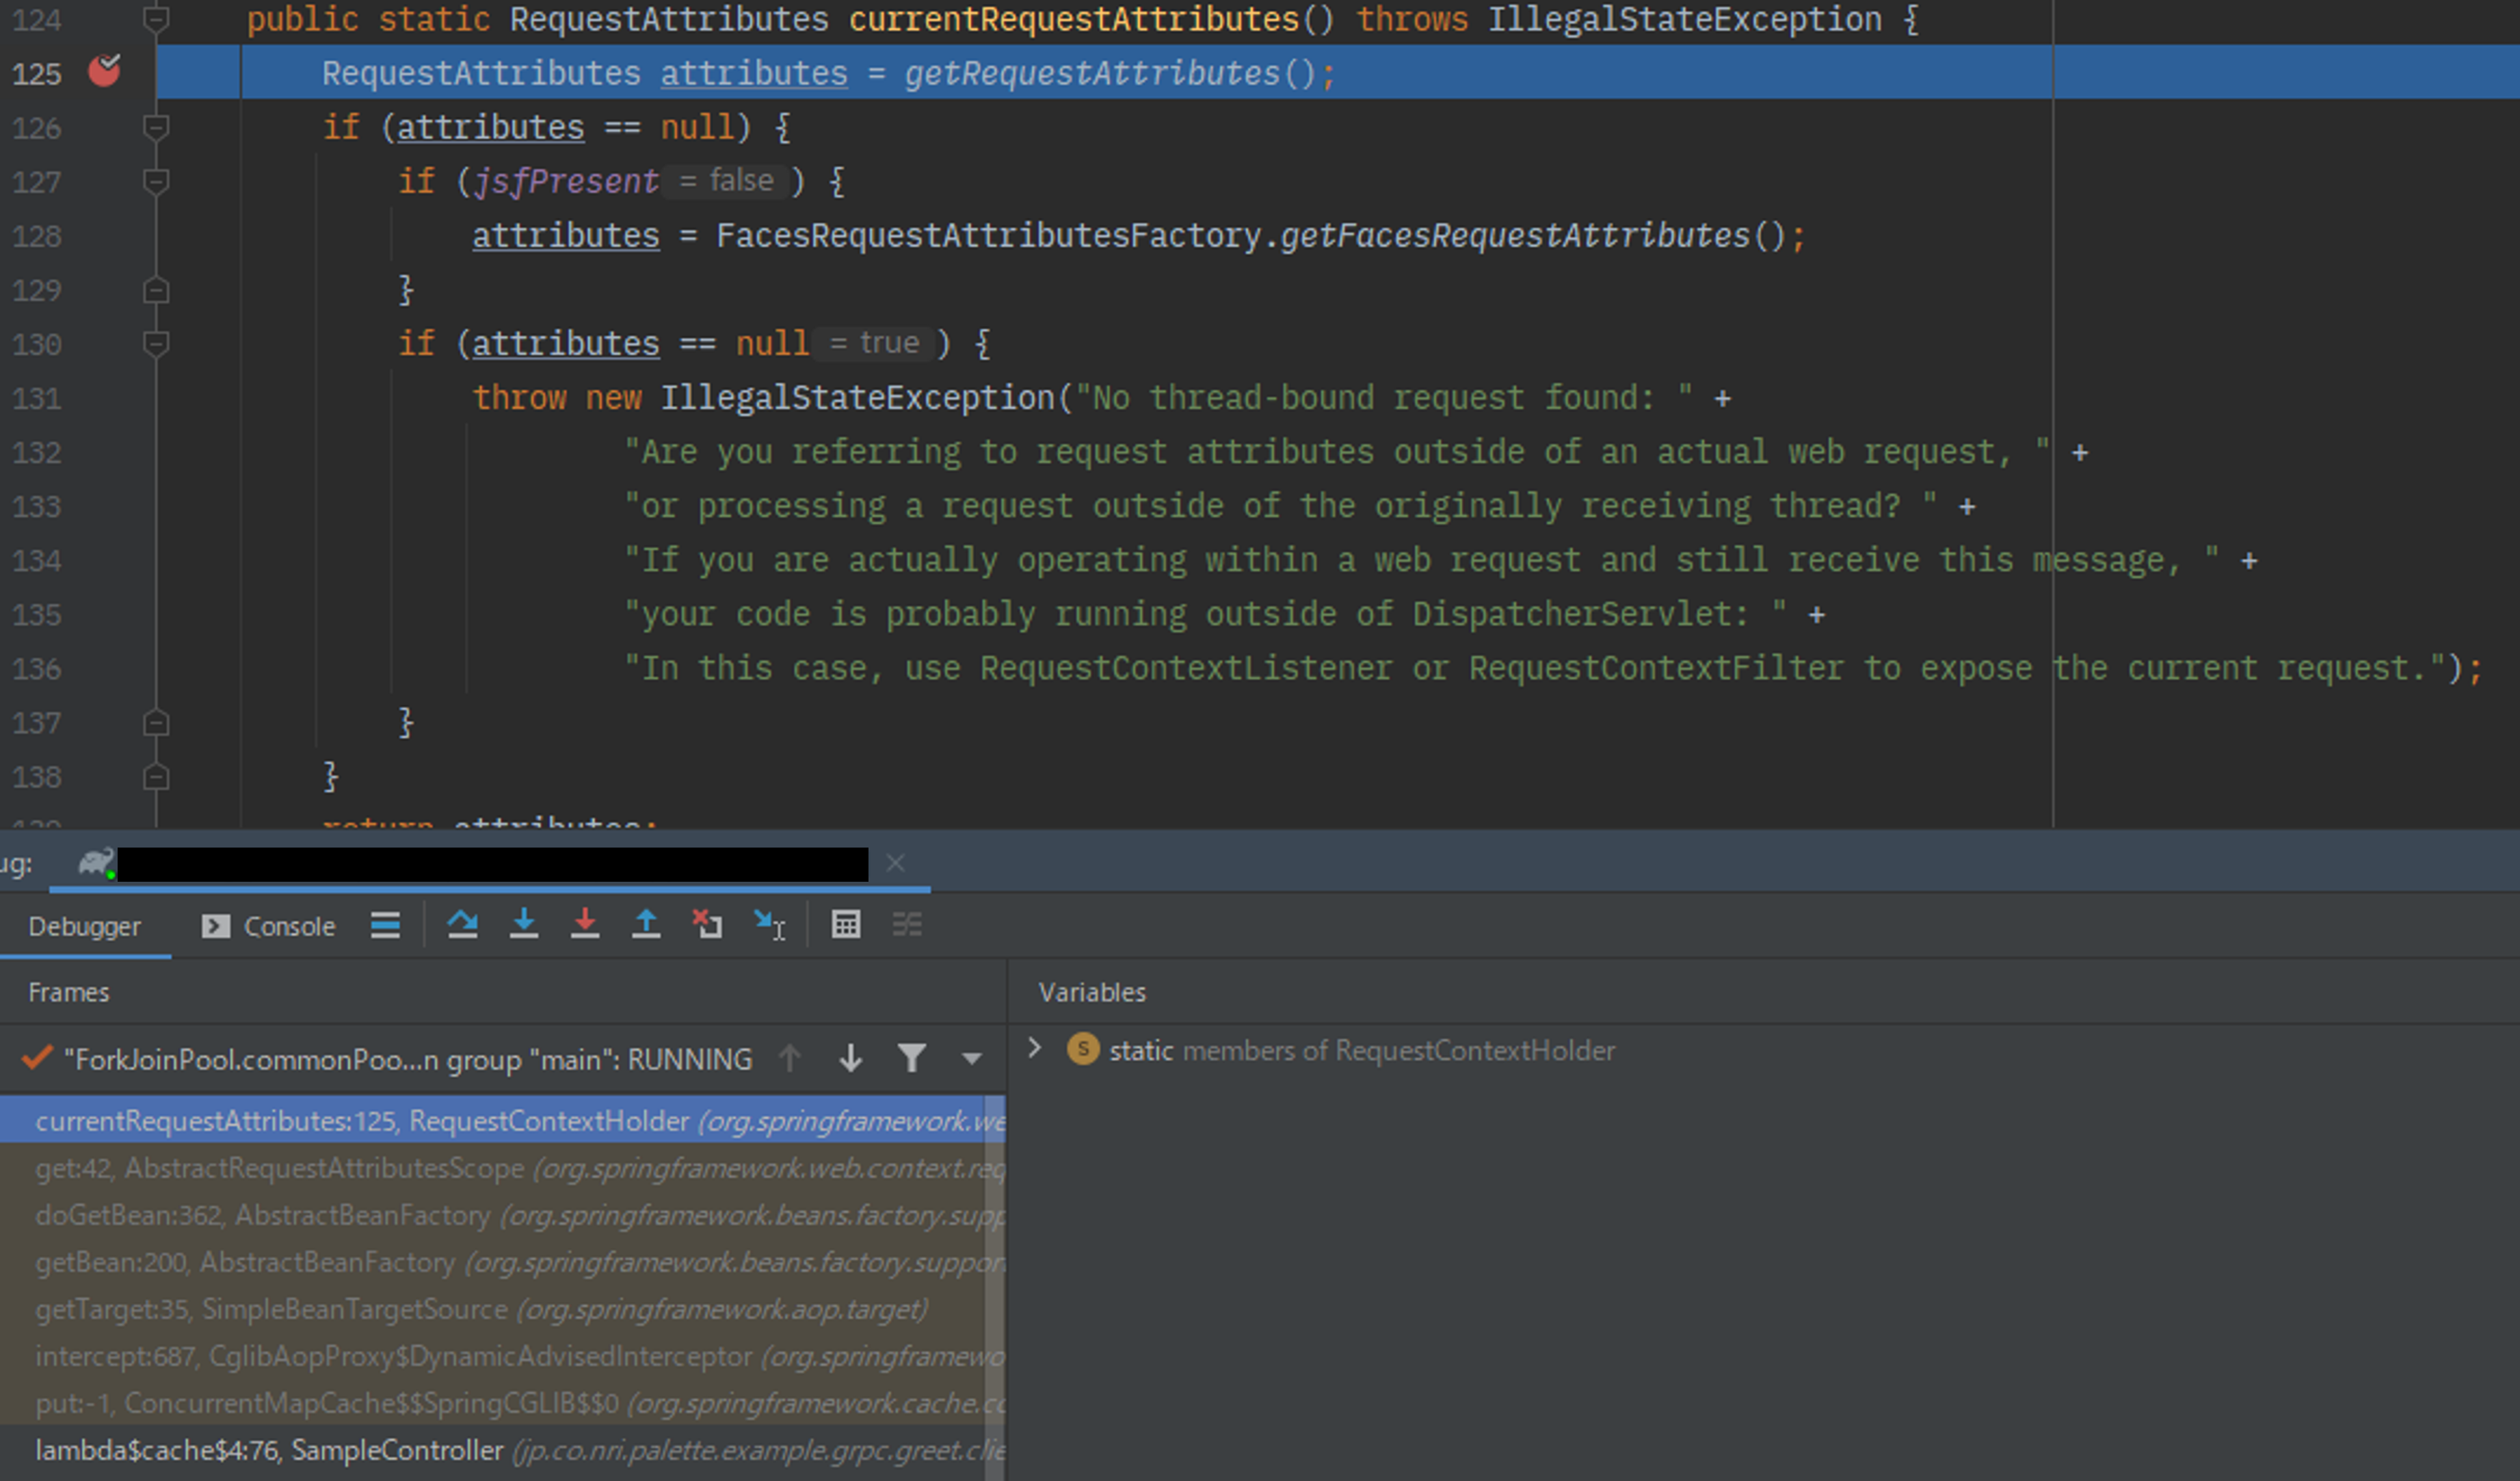Expand static members of RequestContextHolder
This screenshot has width=2520, height=1481.
click(x=1035, y=1049)
